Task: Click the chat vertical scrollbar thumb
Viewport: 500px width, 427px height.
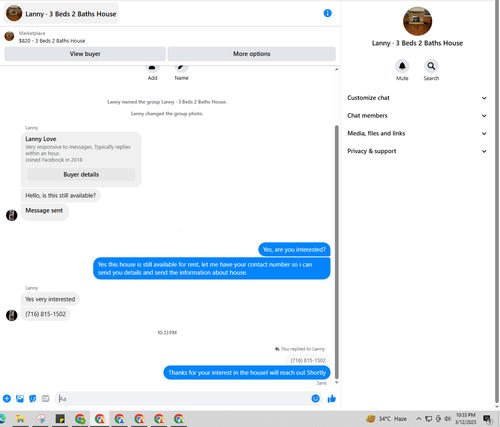Action: pyautogui.click(x=337, y=252)
